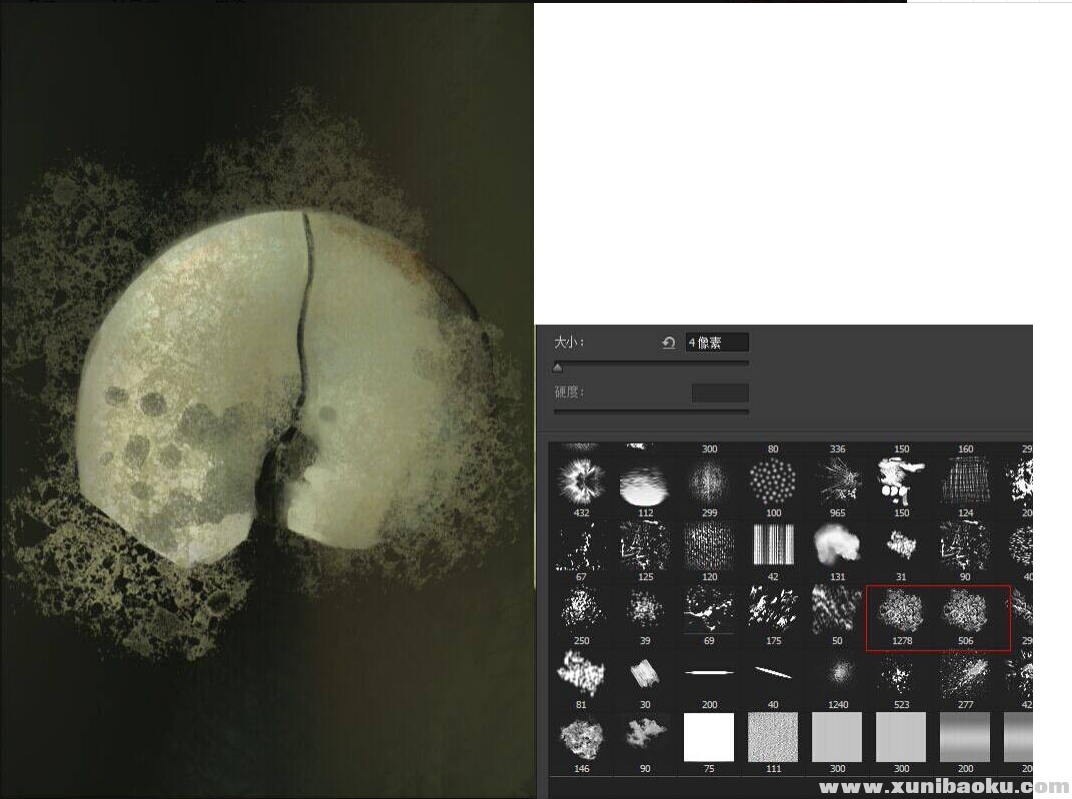Pick the 42 vertical stripes brush
The image size is (1072, 799).
tap(773, 545)
